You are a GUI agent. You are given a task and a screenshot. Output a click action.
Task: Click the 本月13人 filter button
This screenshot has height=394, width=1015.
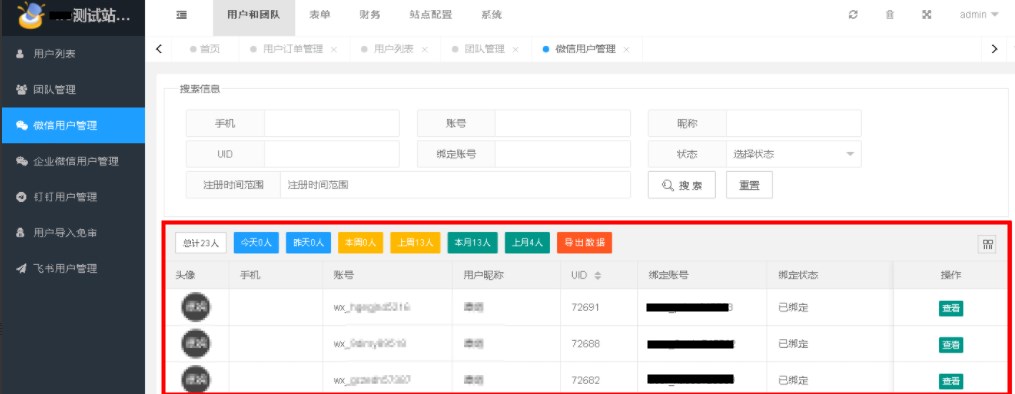(473, 243)
